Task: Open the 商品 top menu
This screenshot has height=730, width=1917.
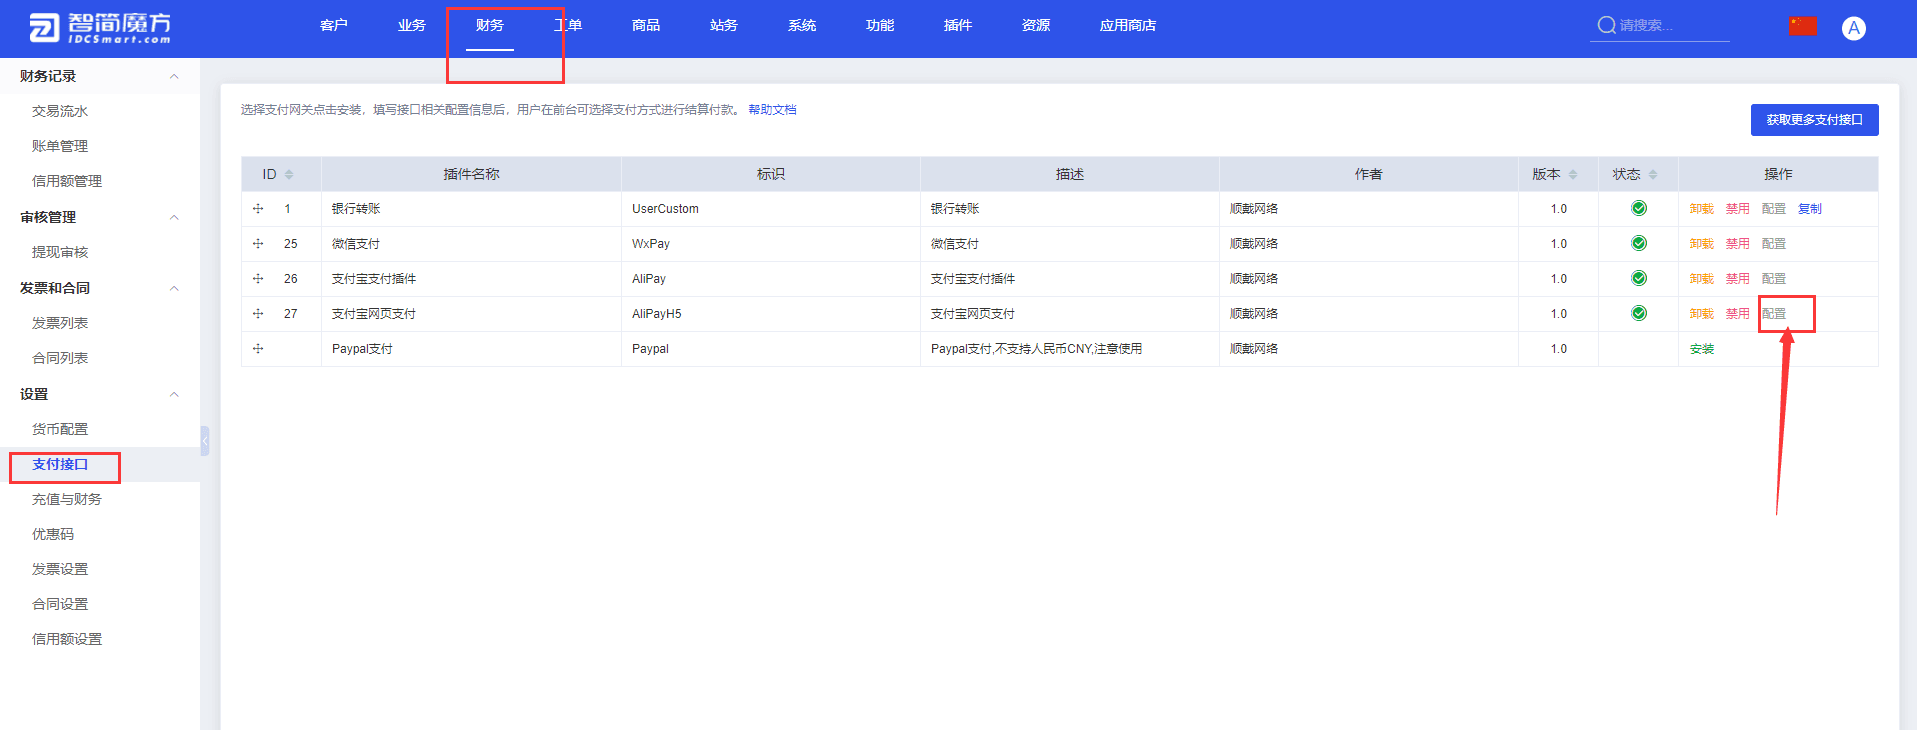Action: (646, 25)
